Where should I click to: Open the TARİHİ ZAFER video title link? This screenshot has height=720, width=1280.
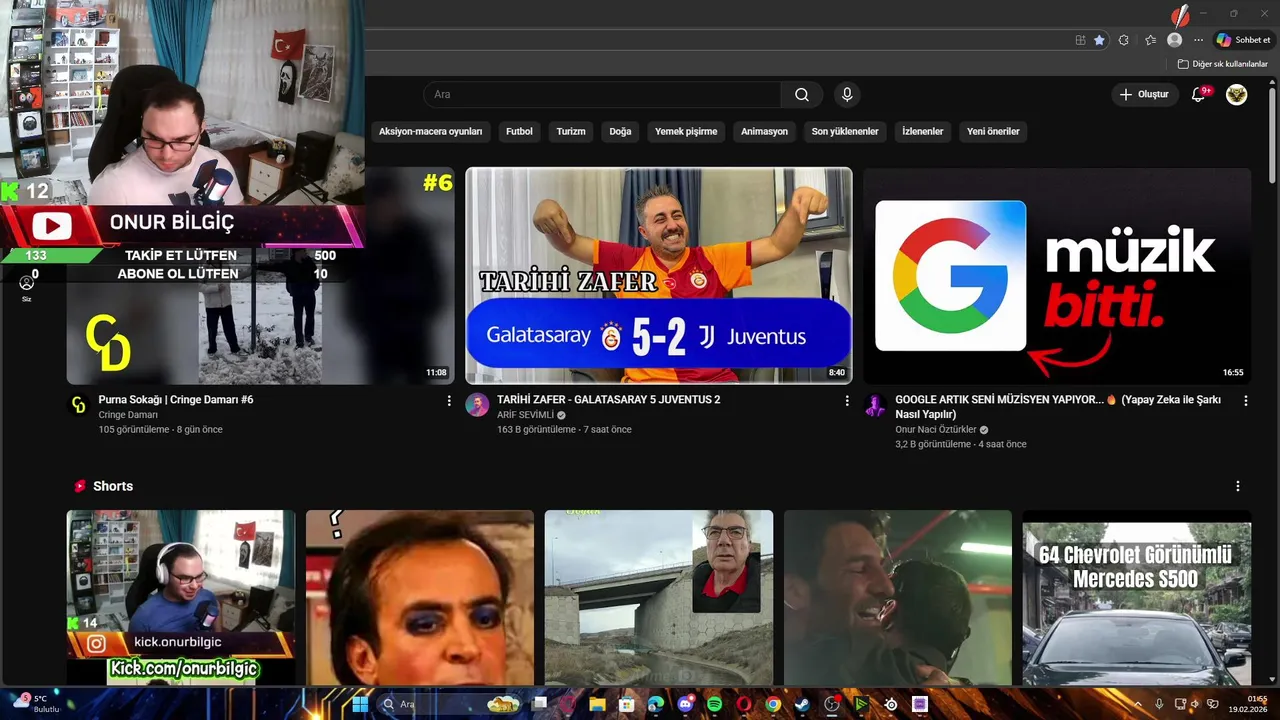[608, 399]
